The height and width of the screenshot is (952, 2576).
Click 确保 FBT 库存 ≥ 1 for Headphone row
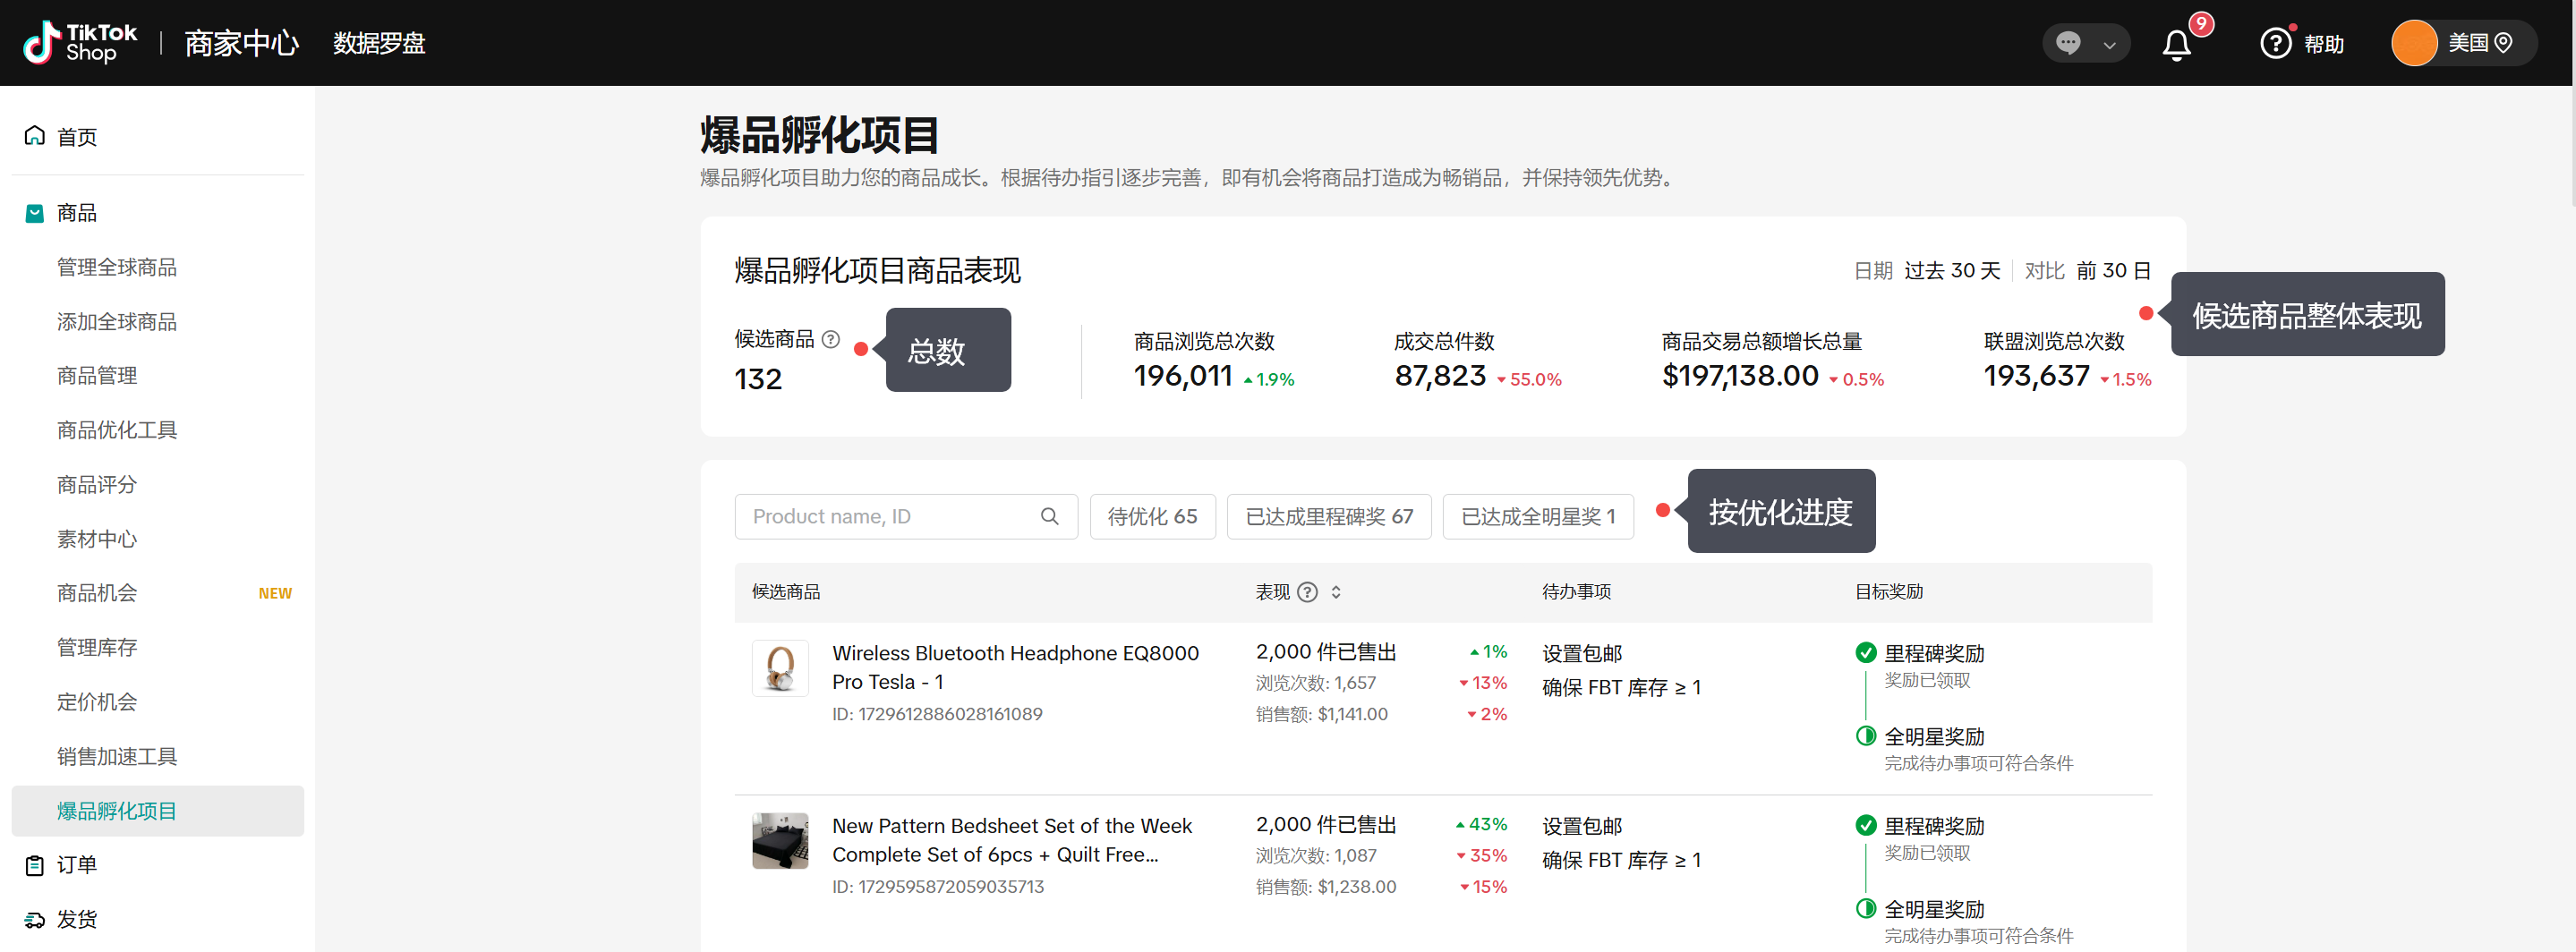tap(1621, 688)
